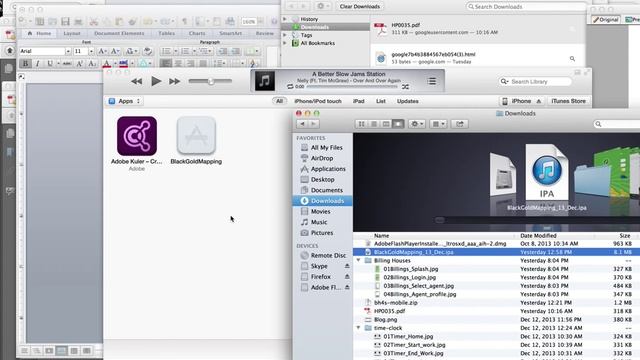Click the iPhone device button in iTunes
640x360 pixels.
[517, 101]
